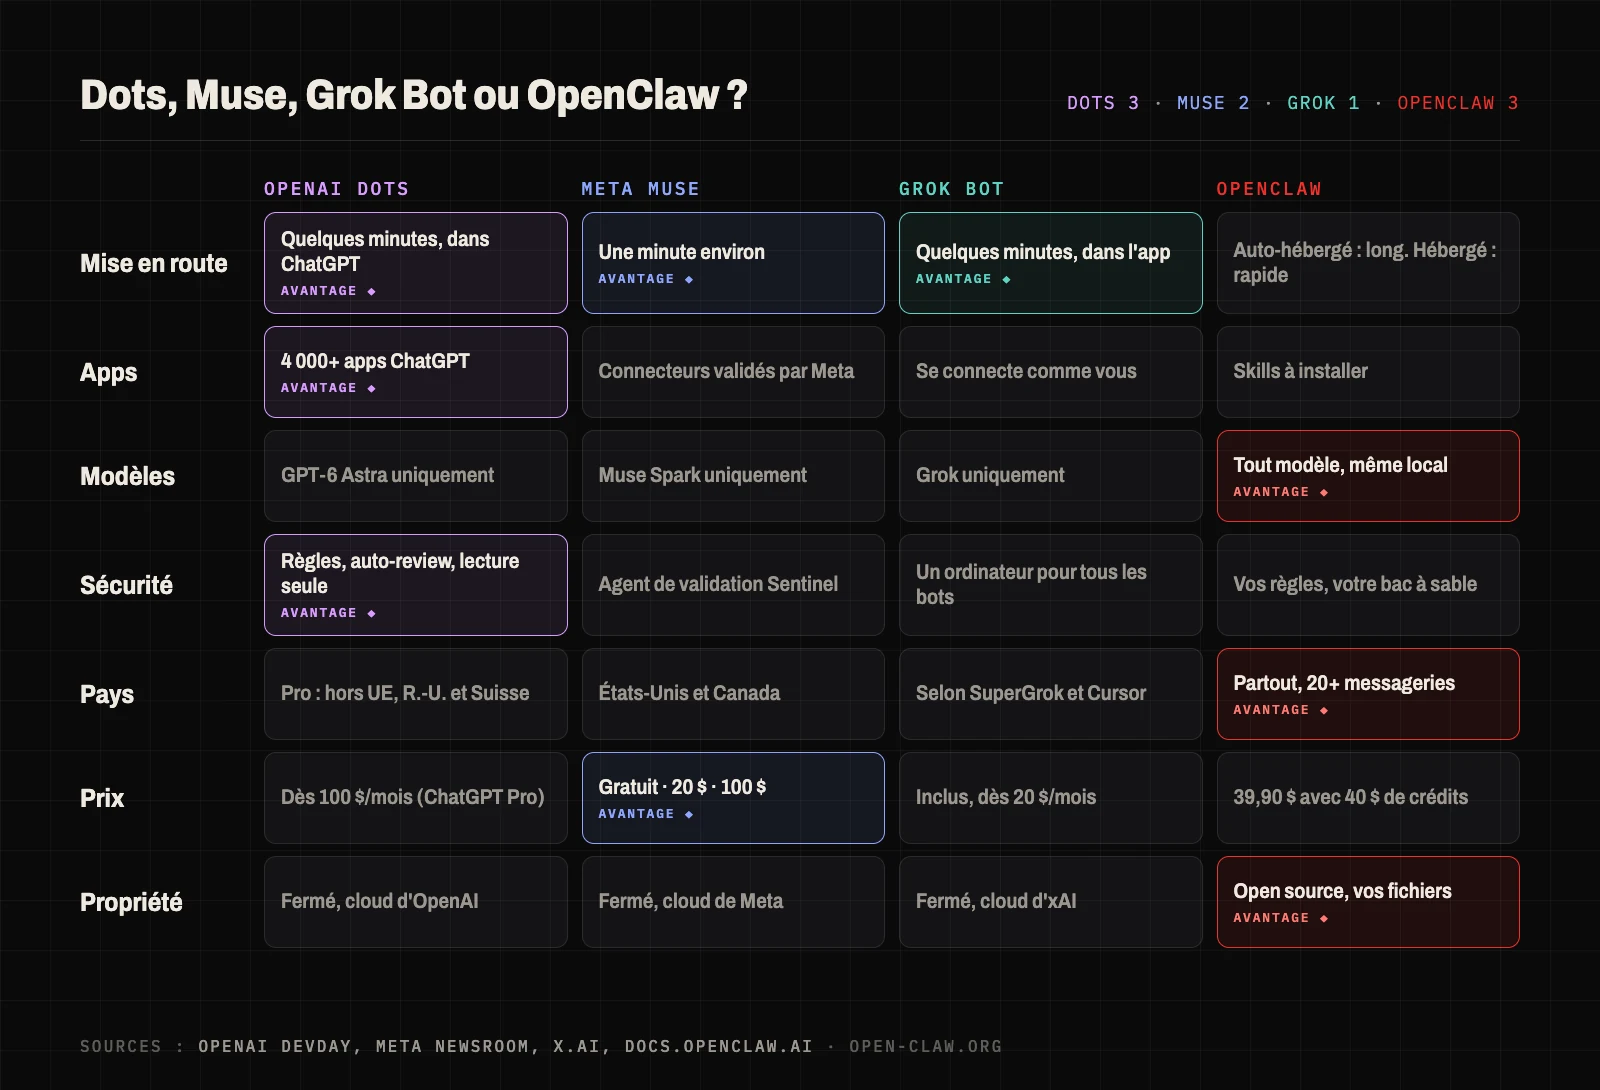Select the 'États-Unis et Canada' cell
The height and width of the screenshot is (1090, 1600).
(x=733, y=694)
